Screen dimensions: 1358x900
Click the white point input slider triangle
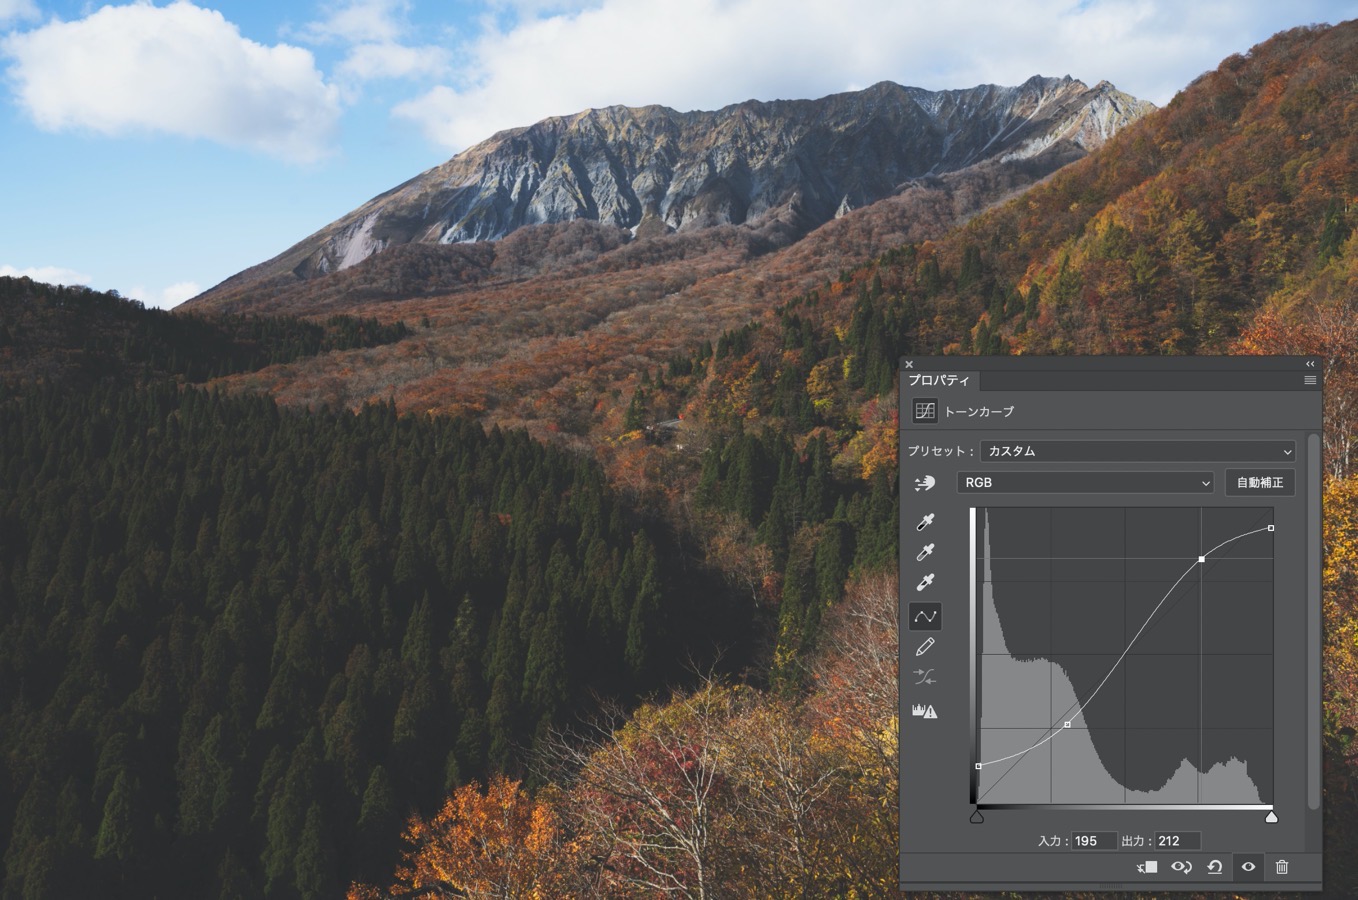(1271, 817)
